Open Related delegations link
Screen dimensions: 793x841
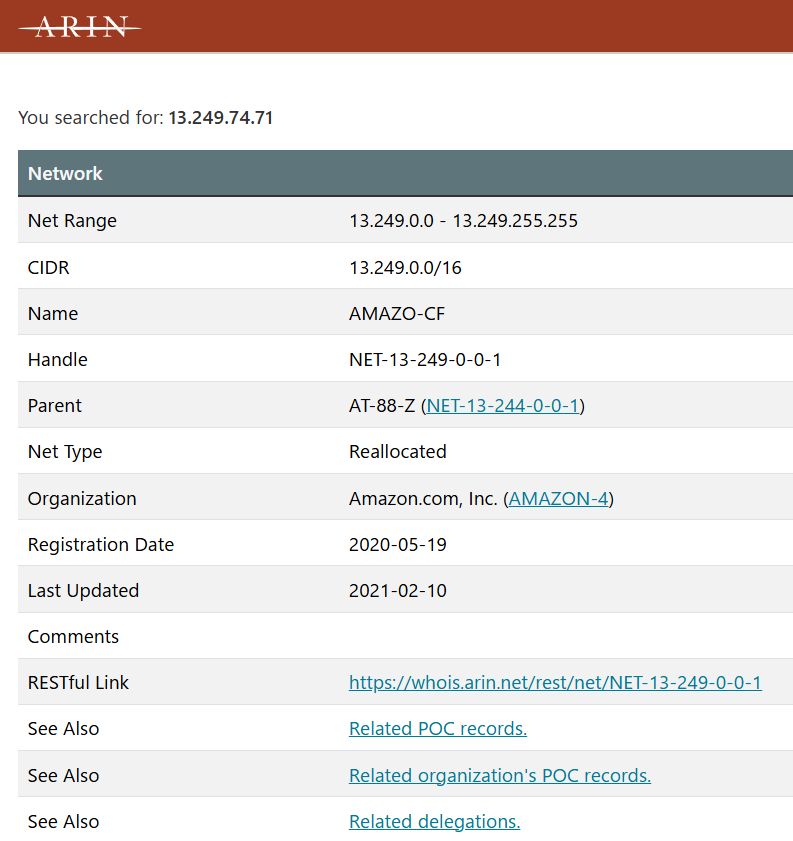click(434, 822)
